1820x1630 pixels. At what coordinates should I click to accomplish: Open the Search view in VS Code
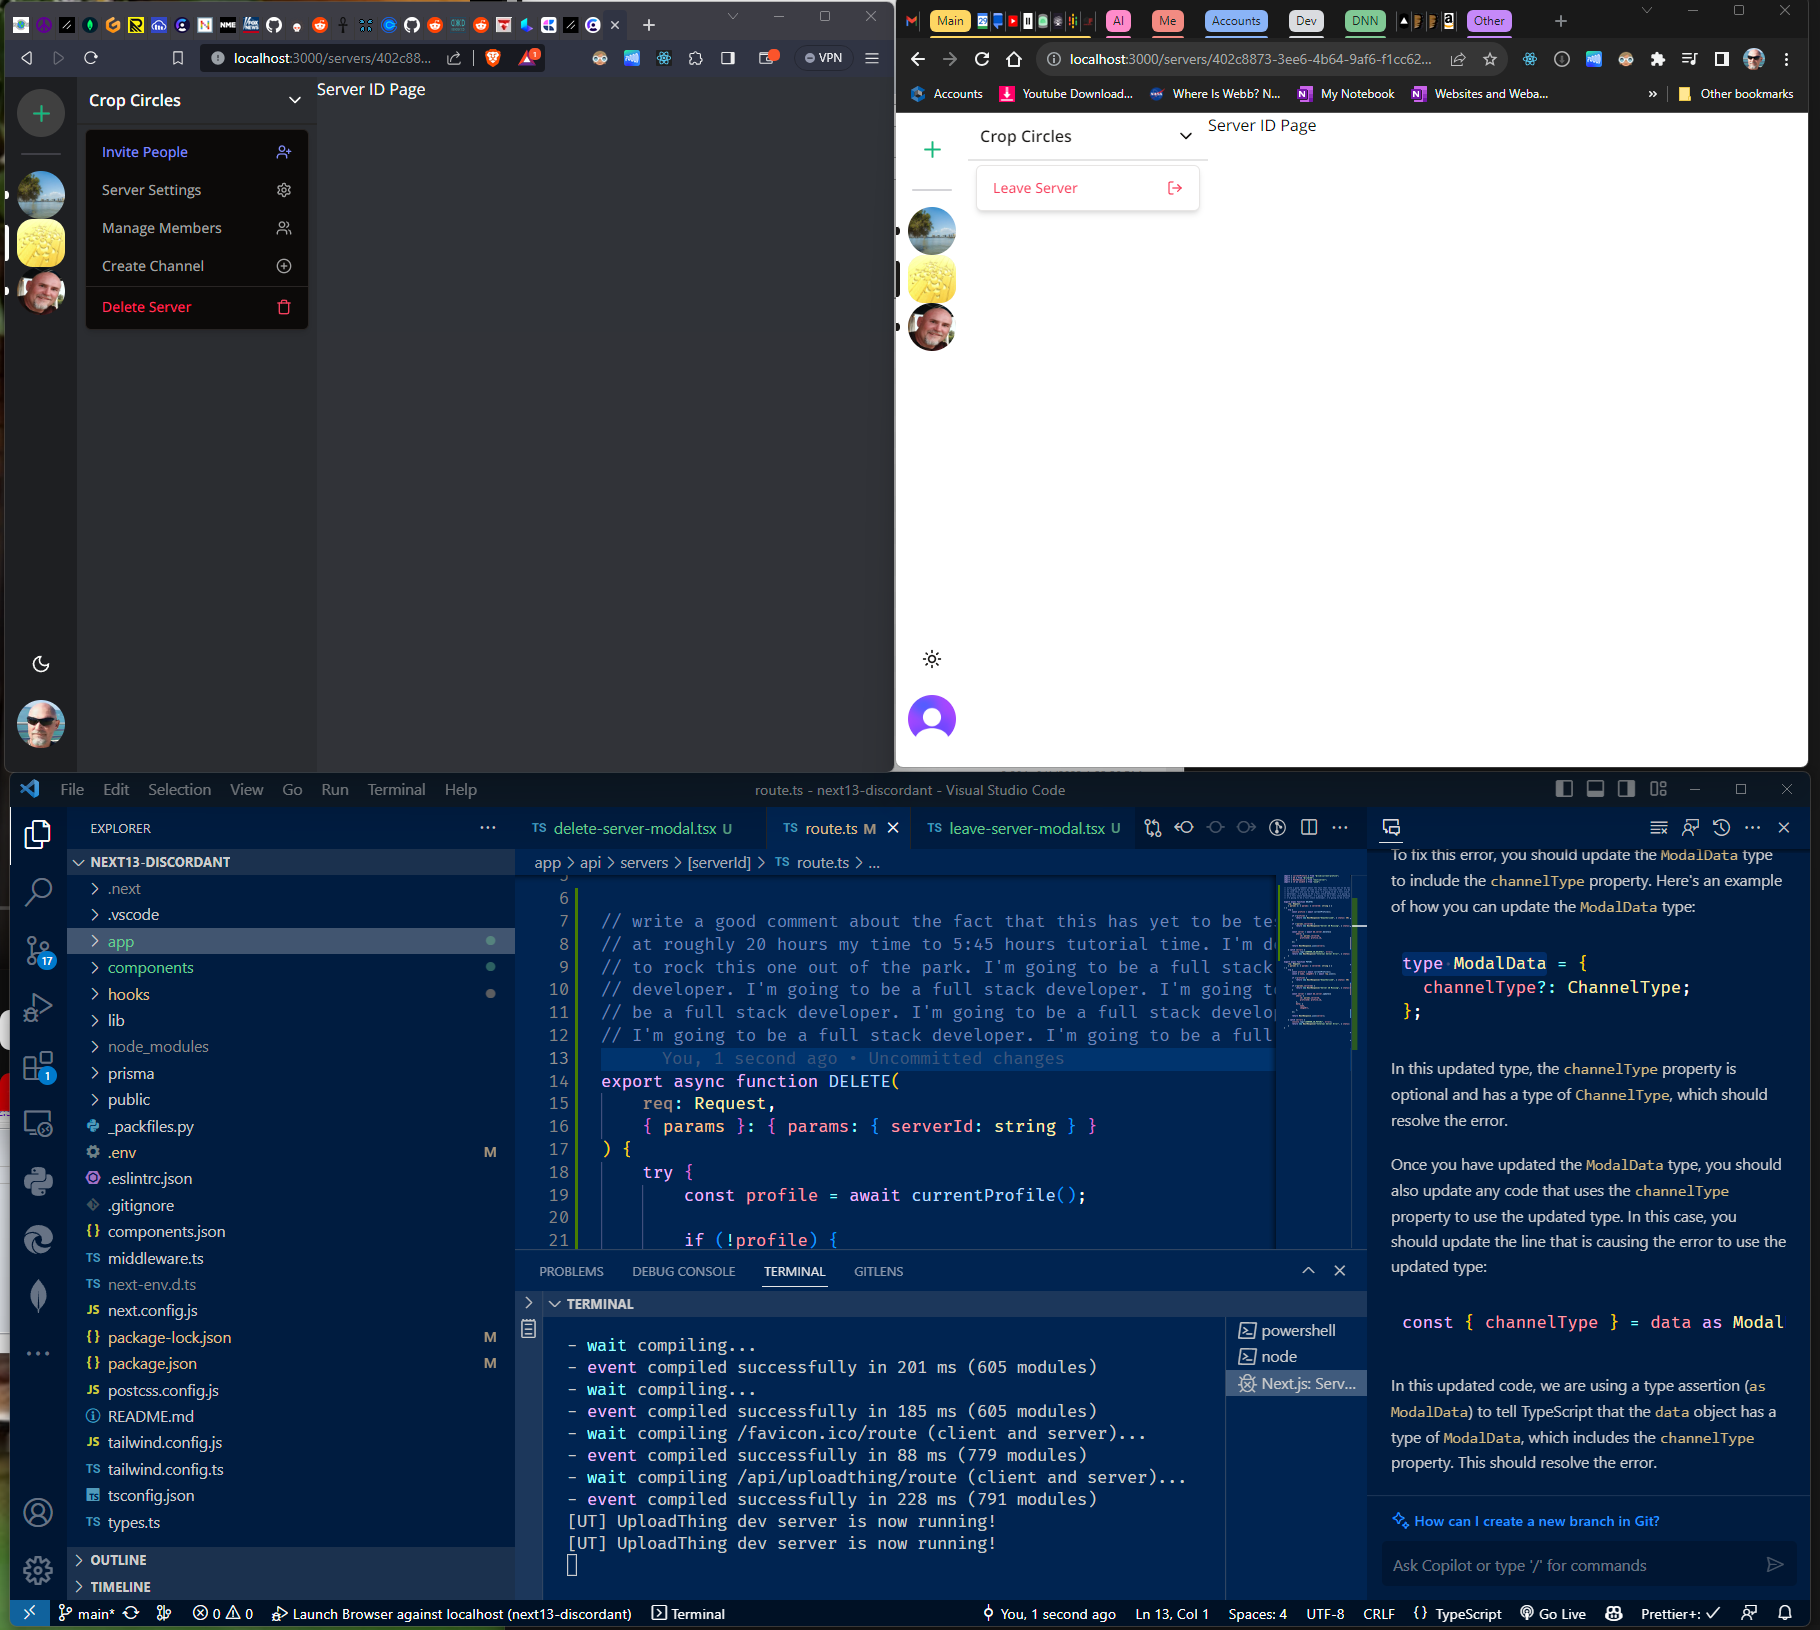click(38, 892)
